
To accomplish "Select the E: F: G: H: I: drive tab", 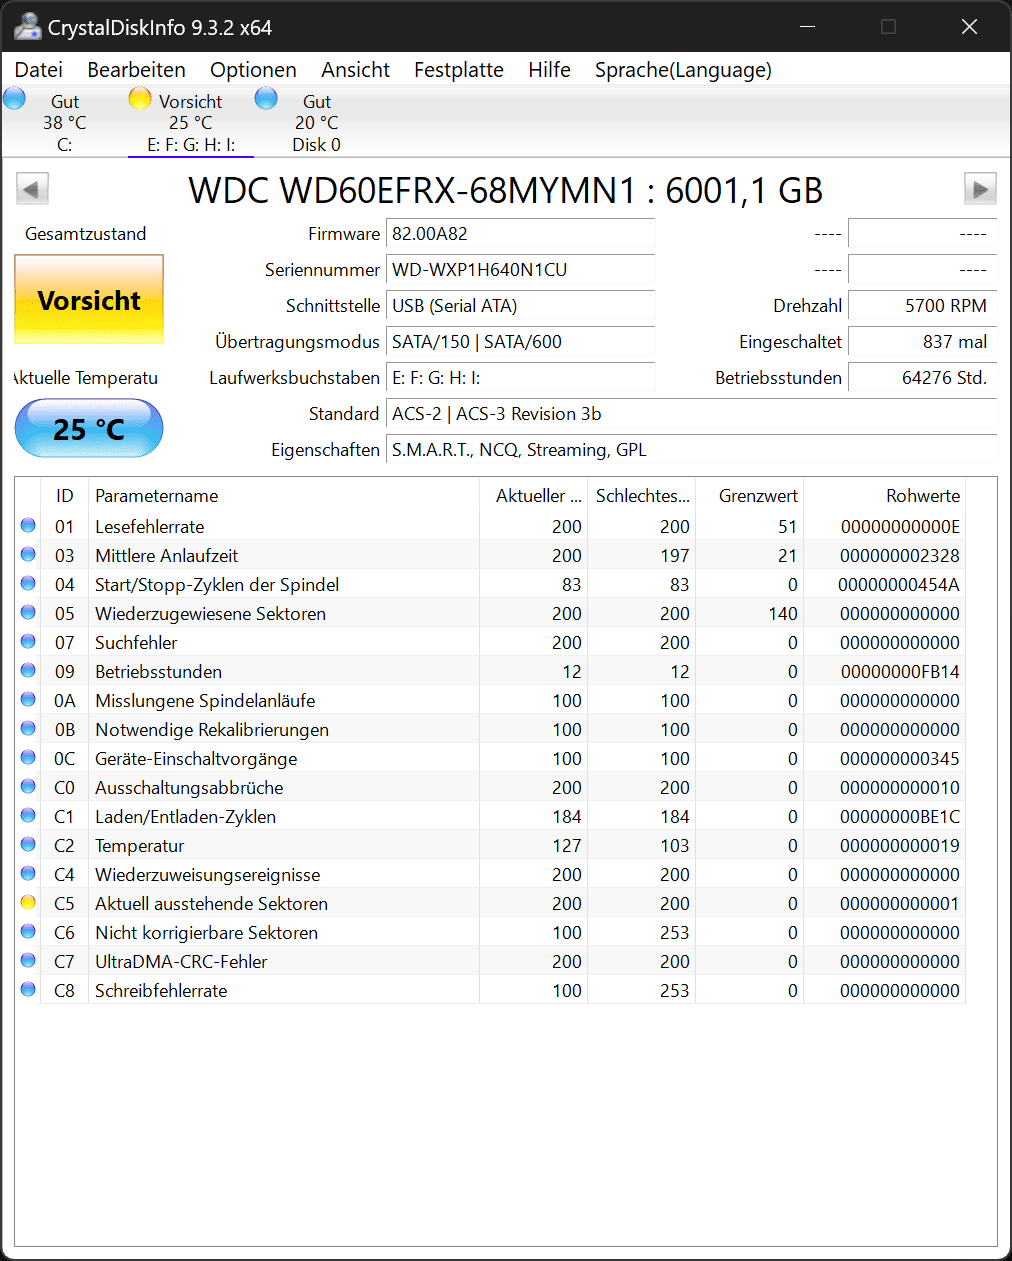I will 190,123.
